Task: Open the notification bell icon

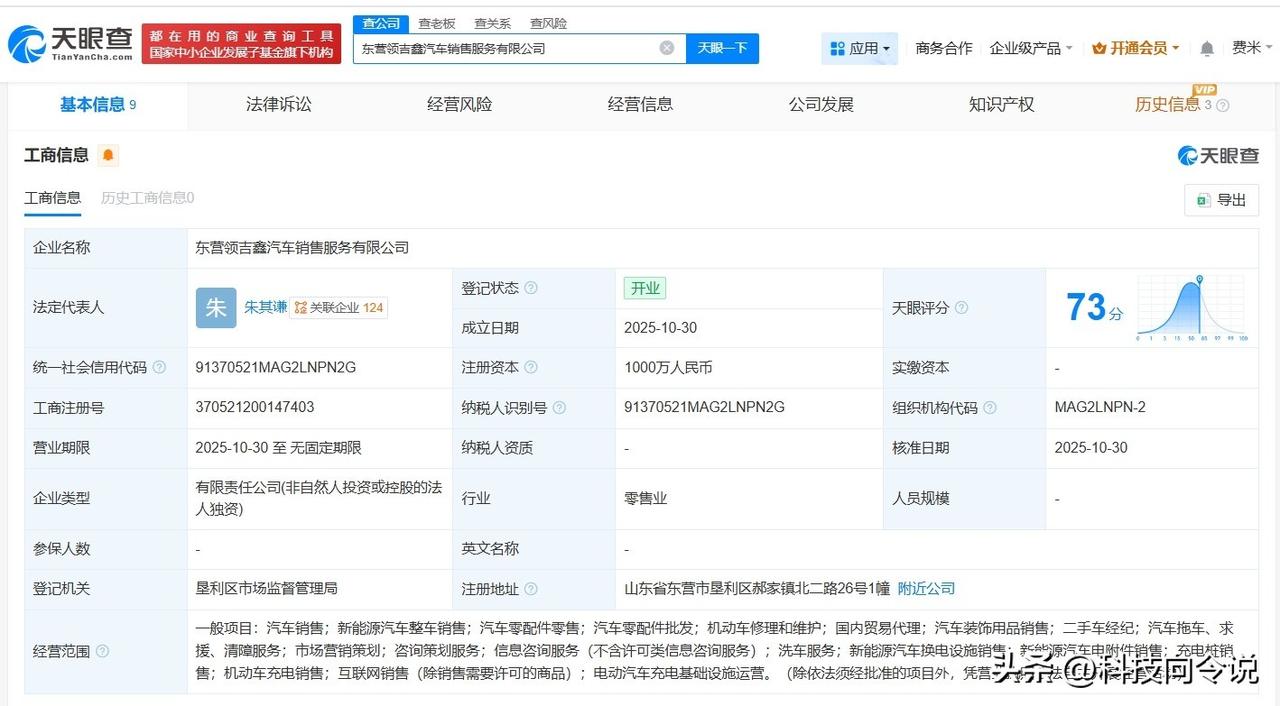Action: 1206,47
